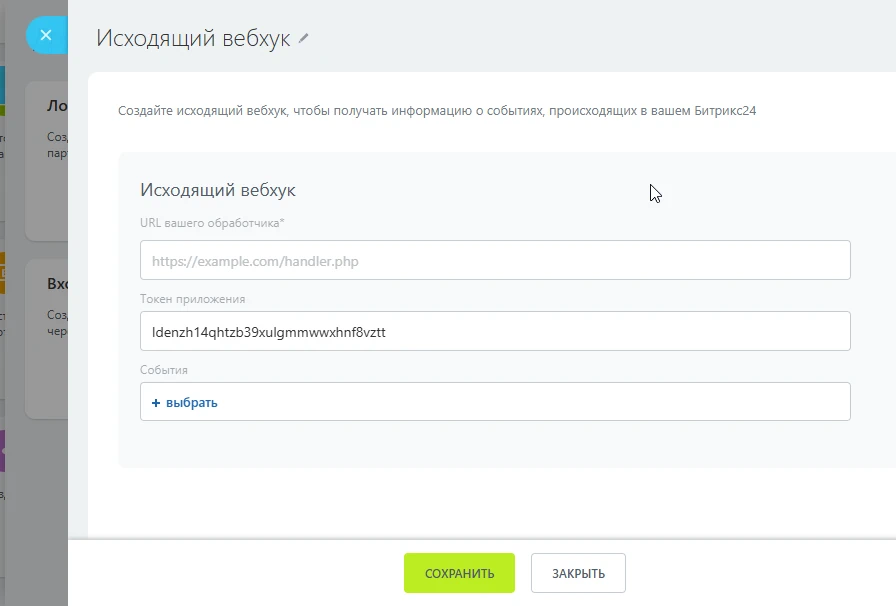Click the "Исходящий вебхук" section heading in the form
Image resolution: width=896 pixels, height=606 pixels.
(x=218, y=190)
